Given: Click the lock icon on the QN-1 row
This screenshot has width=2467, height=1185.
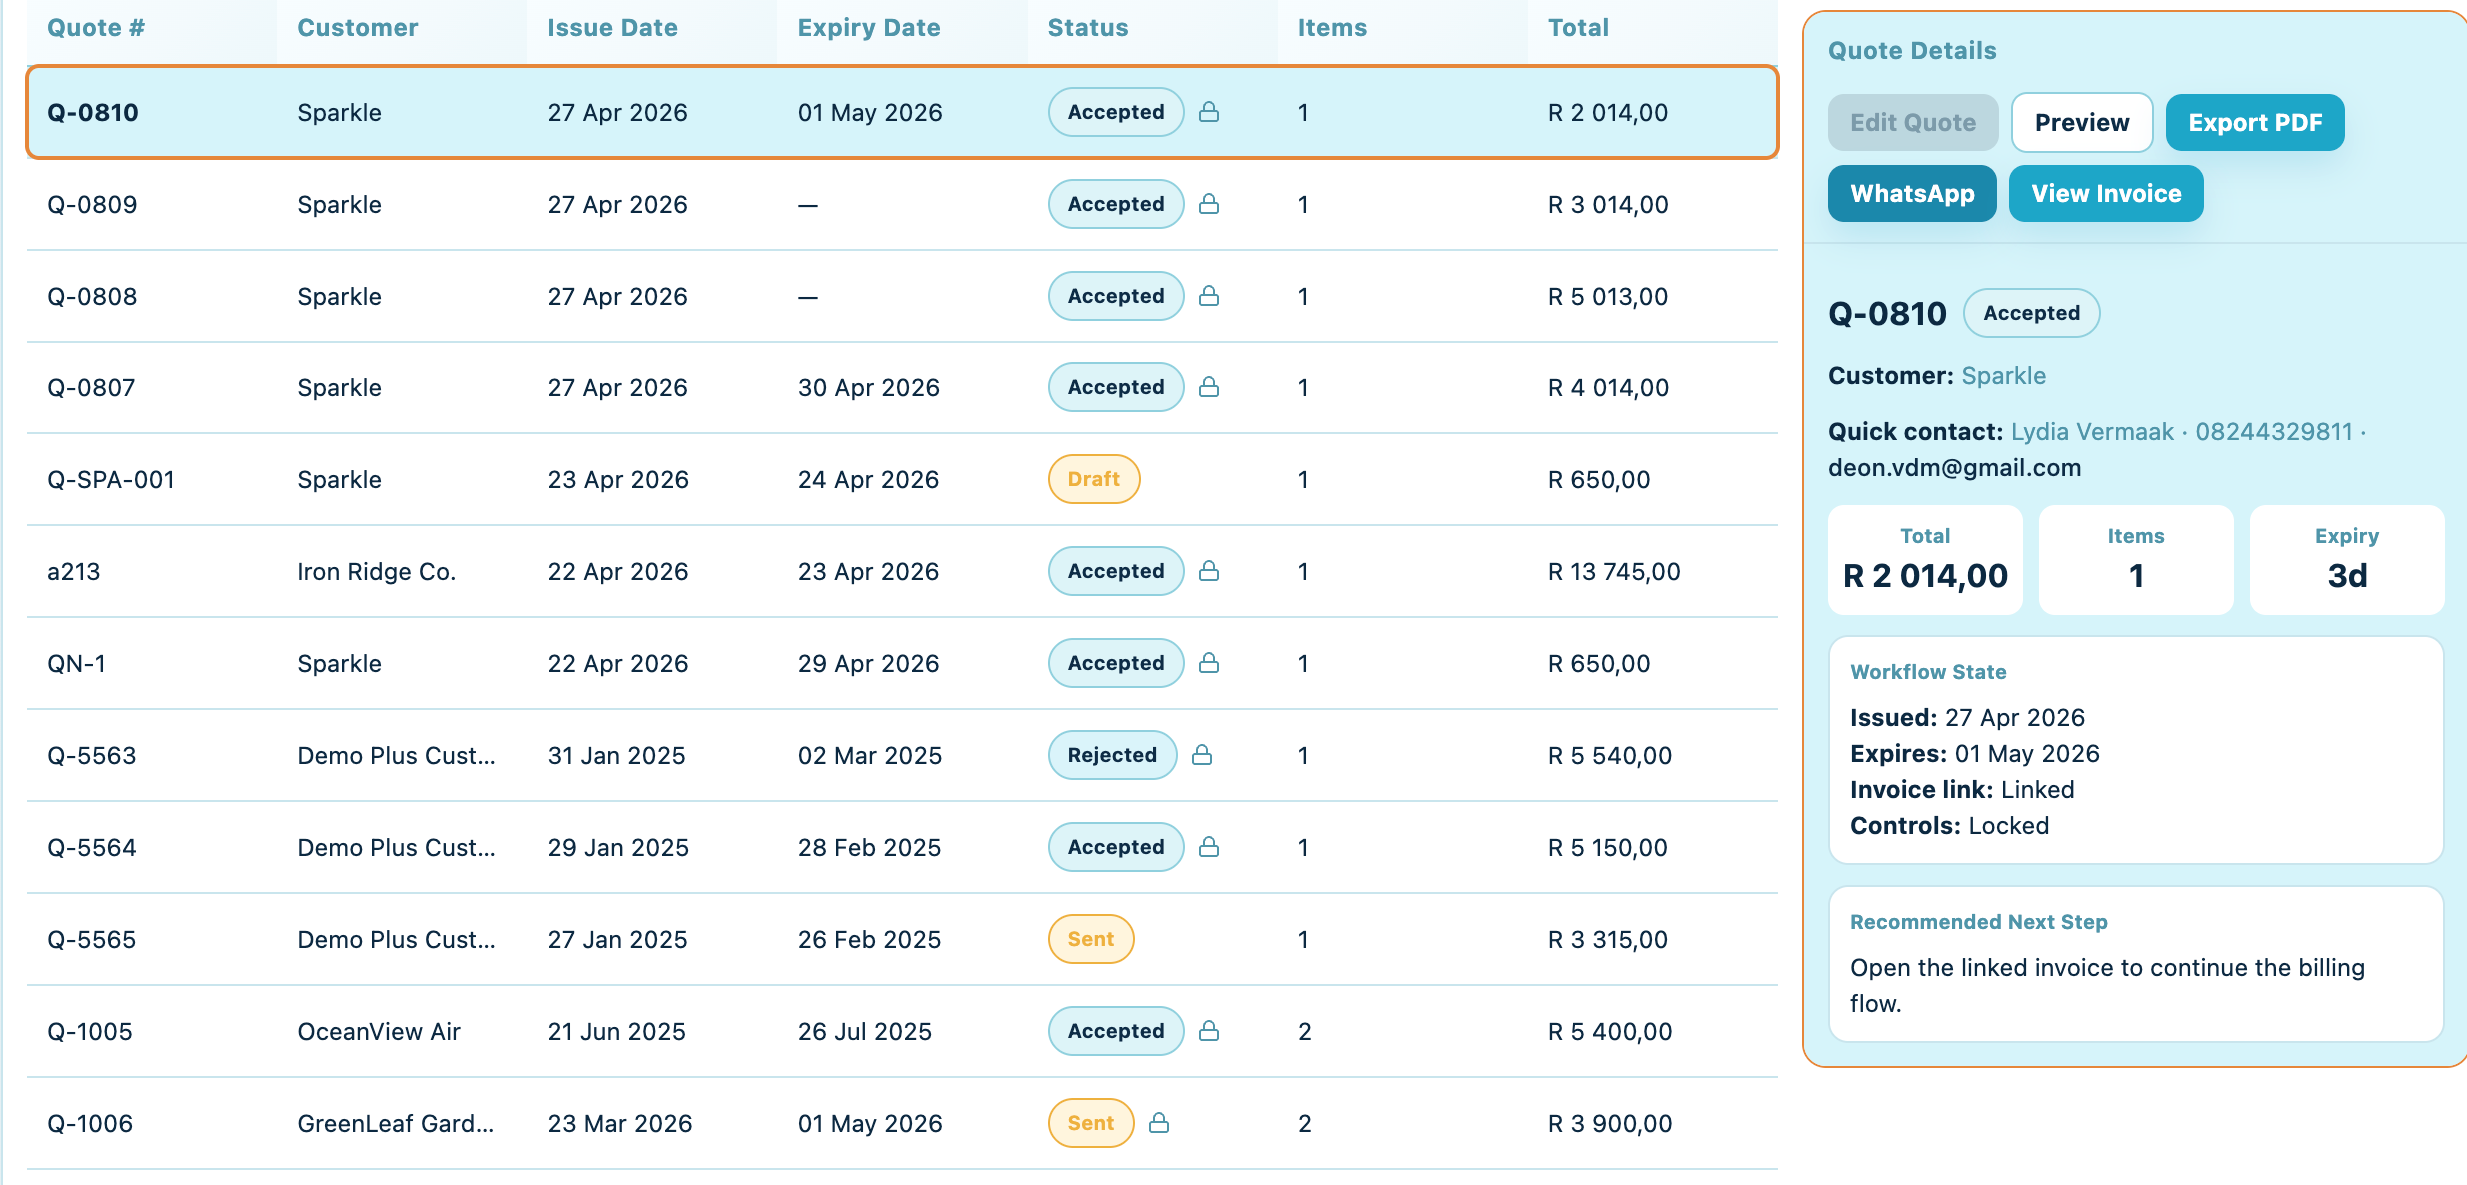Looking at the screenshot, I should (1209, 663).
